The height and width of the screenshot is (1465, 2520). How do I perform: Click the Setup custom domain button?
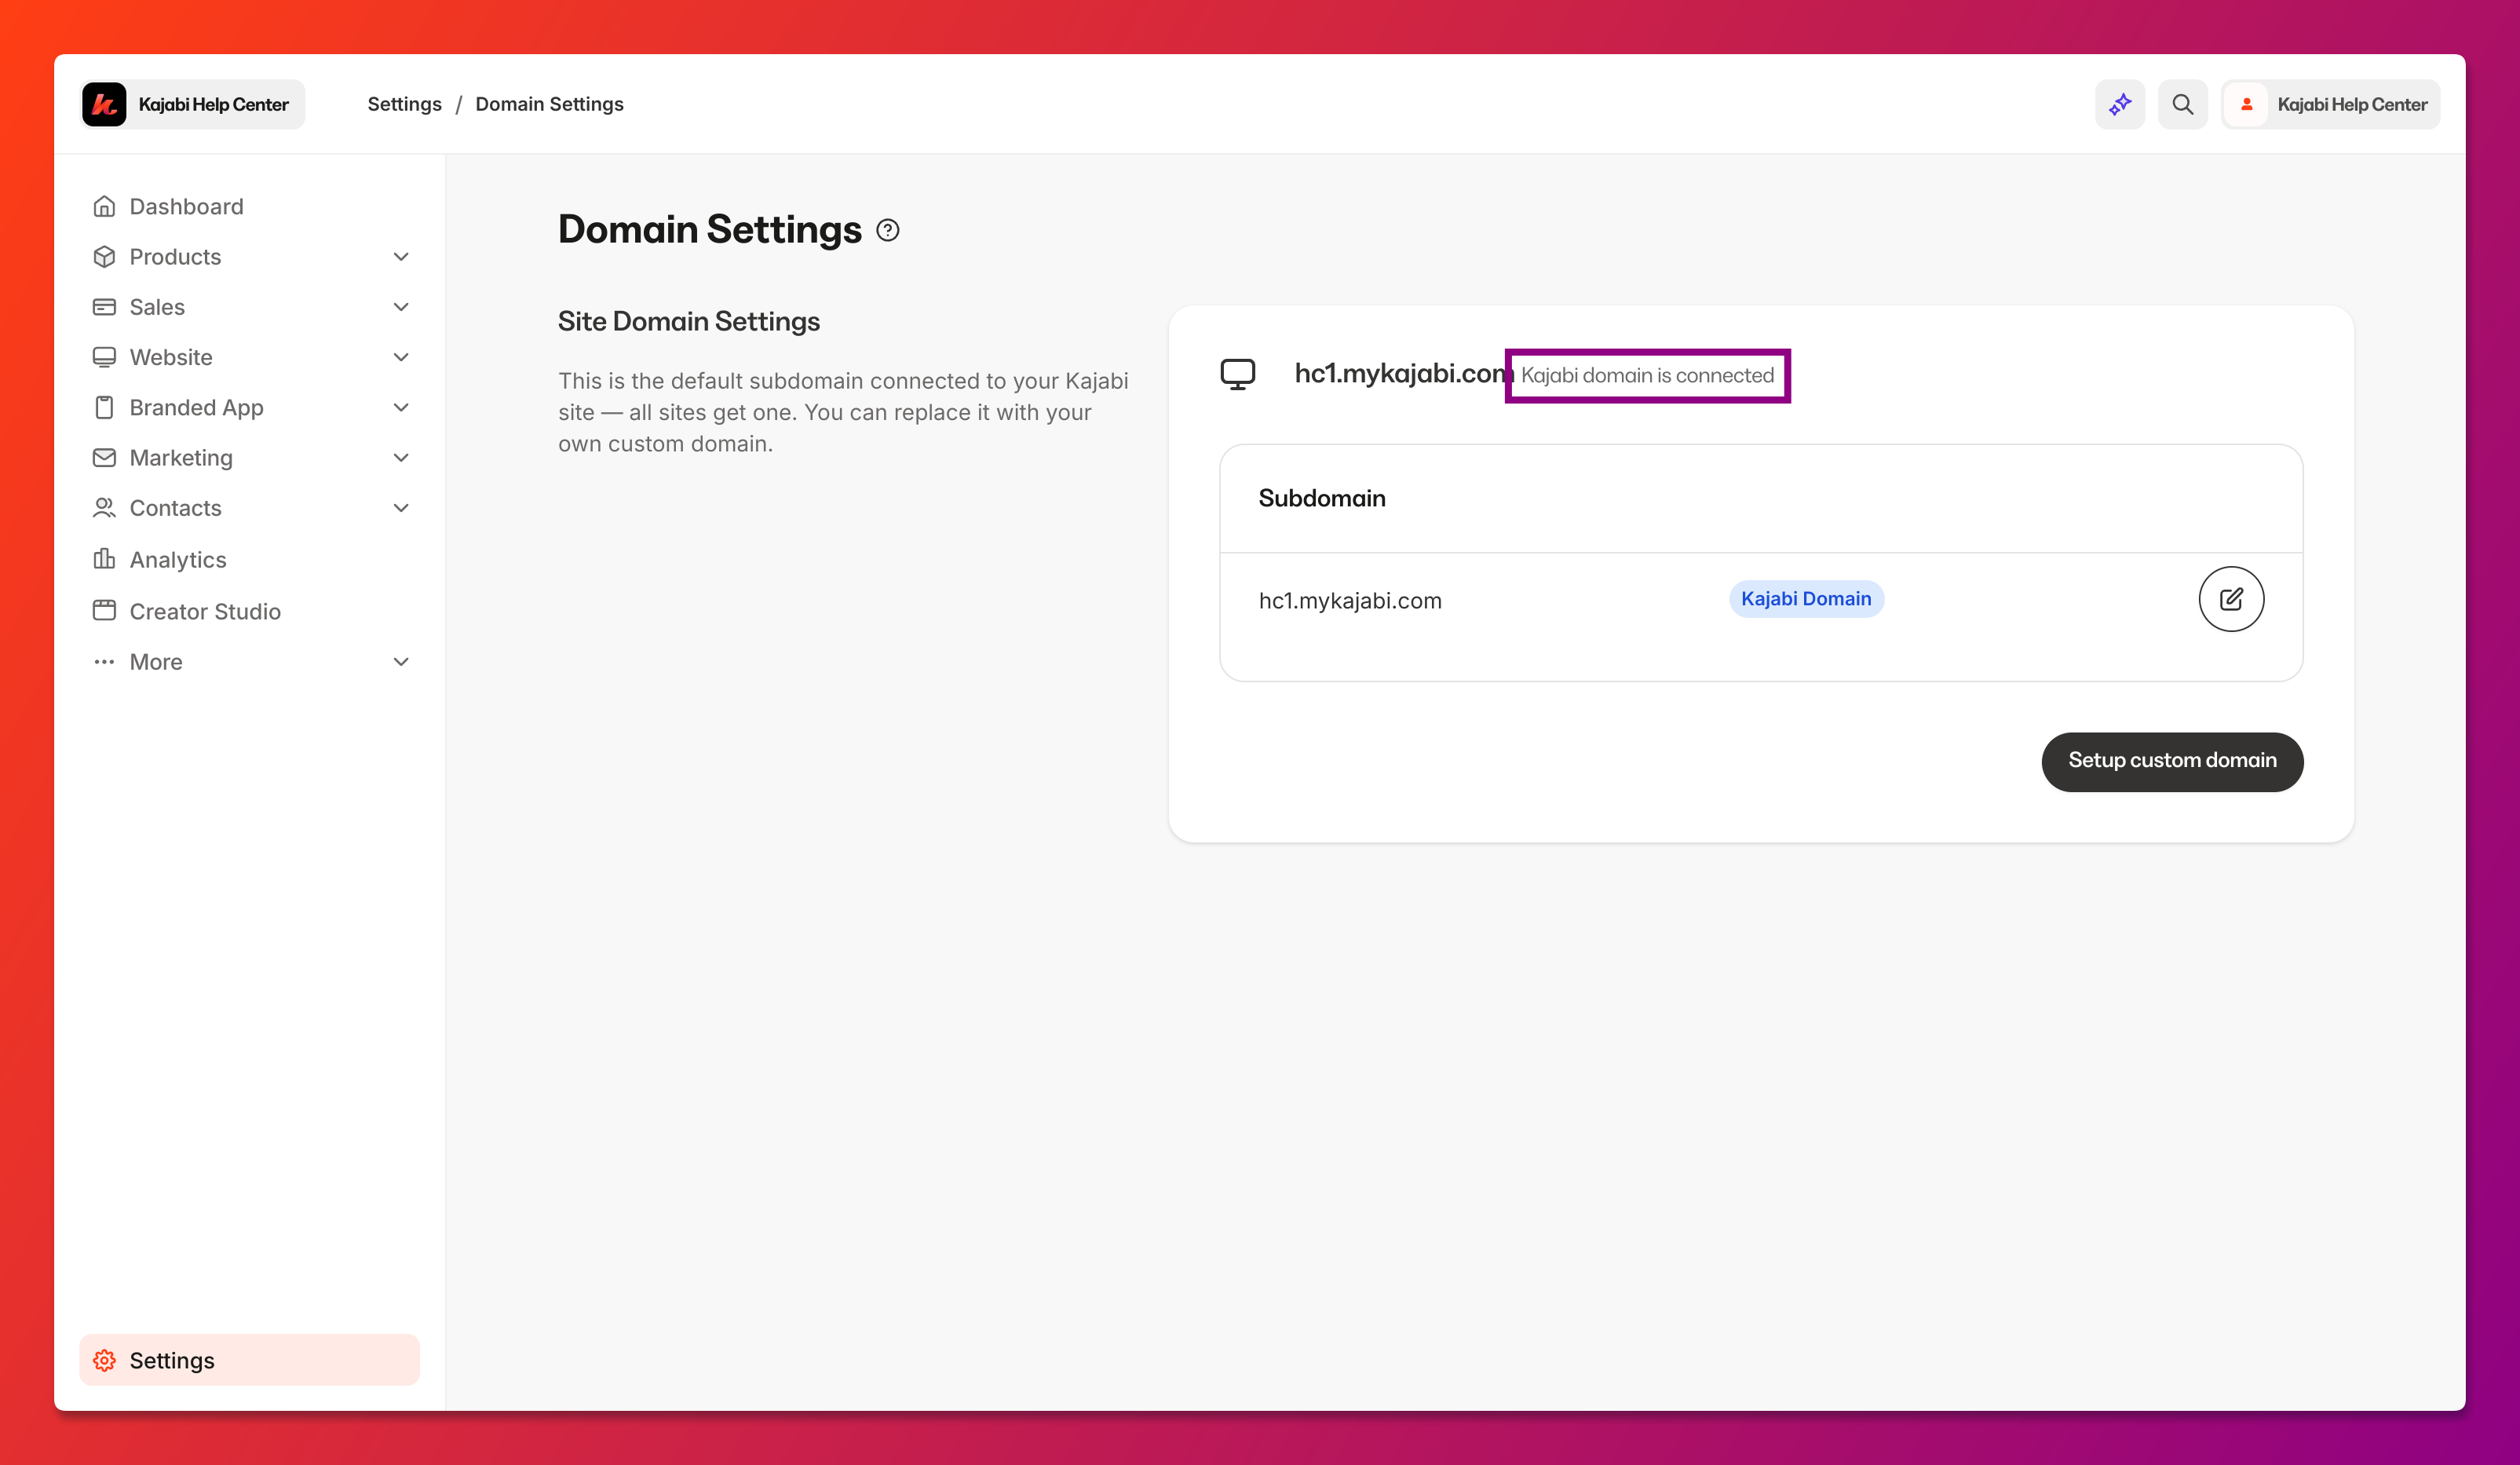(2172, 761)
